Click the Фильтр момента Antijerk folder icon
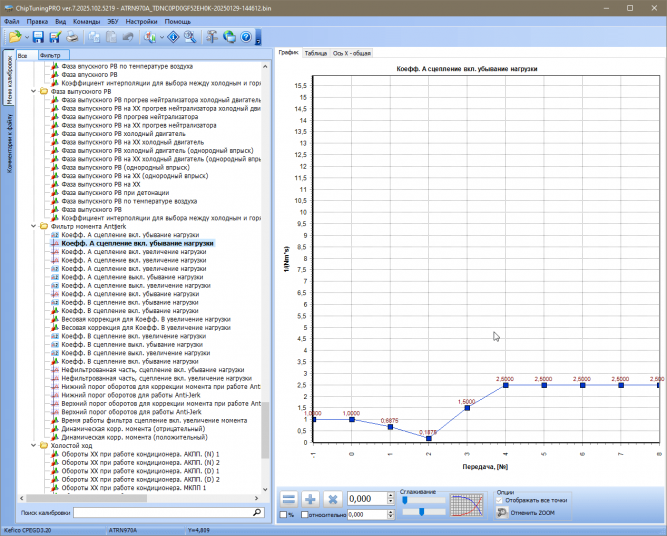 (x=43, y=226)
